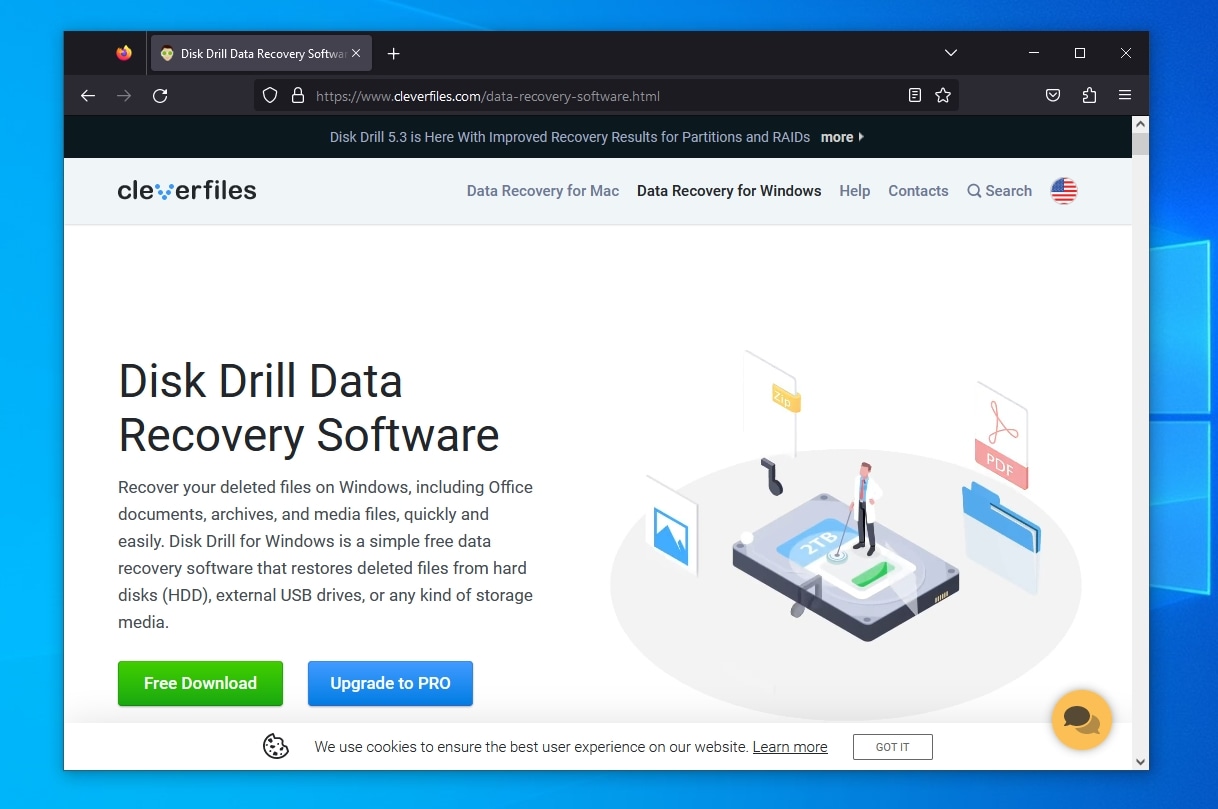Select Data Recovery for Windows menu item

[729, 191]
